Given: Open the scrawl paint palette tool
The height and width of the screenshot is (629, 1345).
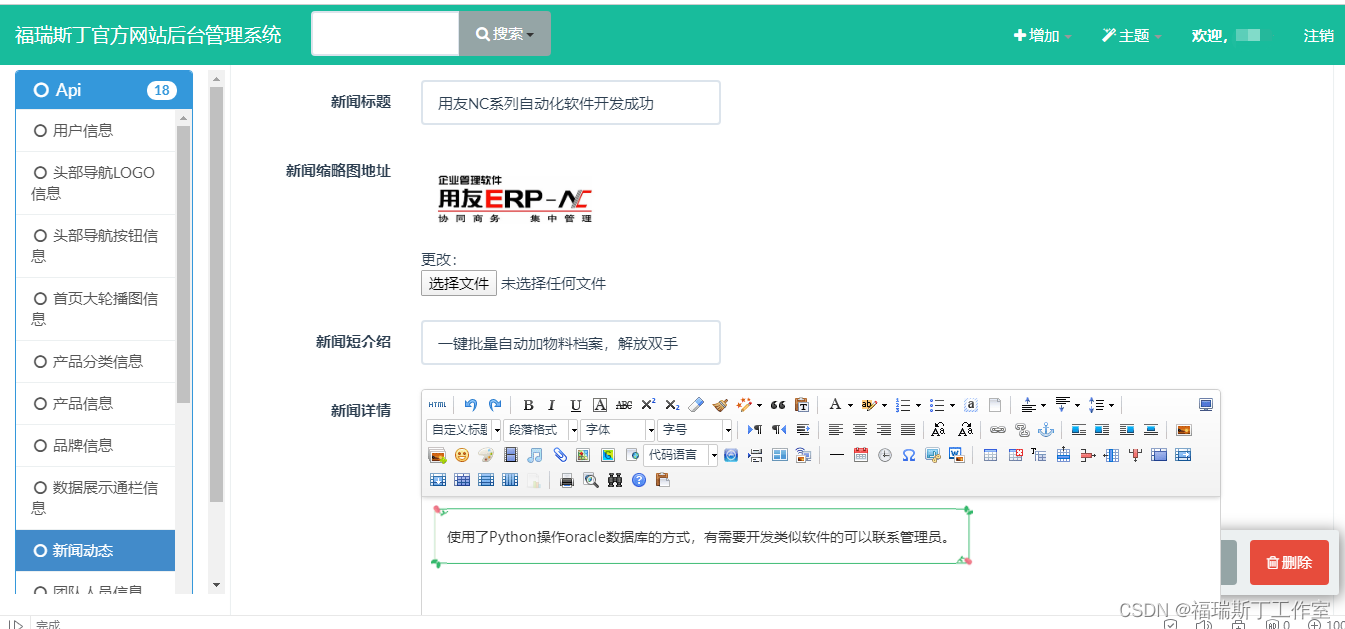Looking at the screenshot, I should pyautogui.click(x=485, y=455).
